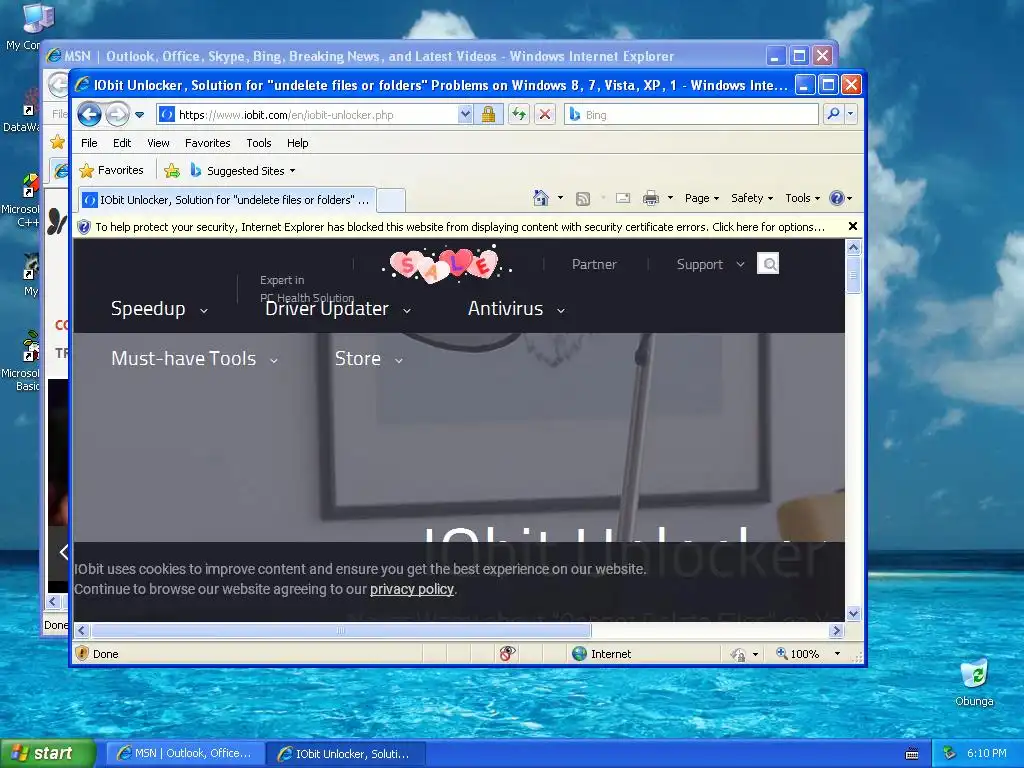The image size is (1024, 768).
Task: Switch to MSN taskbar button
Action: point(185,754)
